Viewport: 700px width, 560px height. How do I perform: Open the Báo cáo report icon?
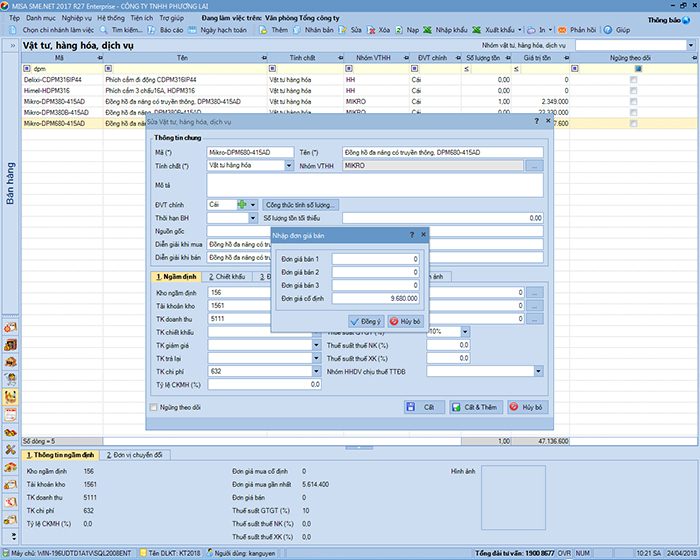coord(152,30)
